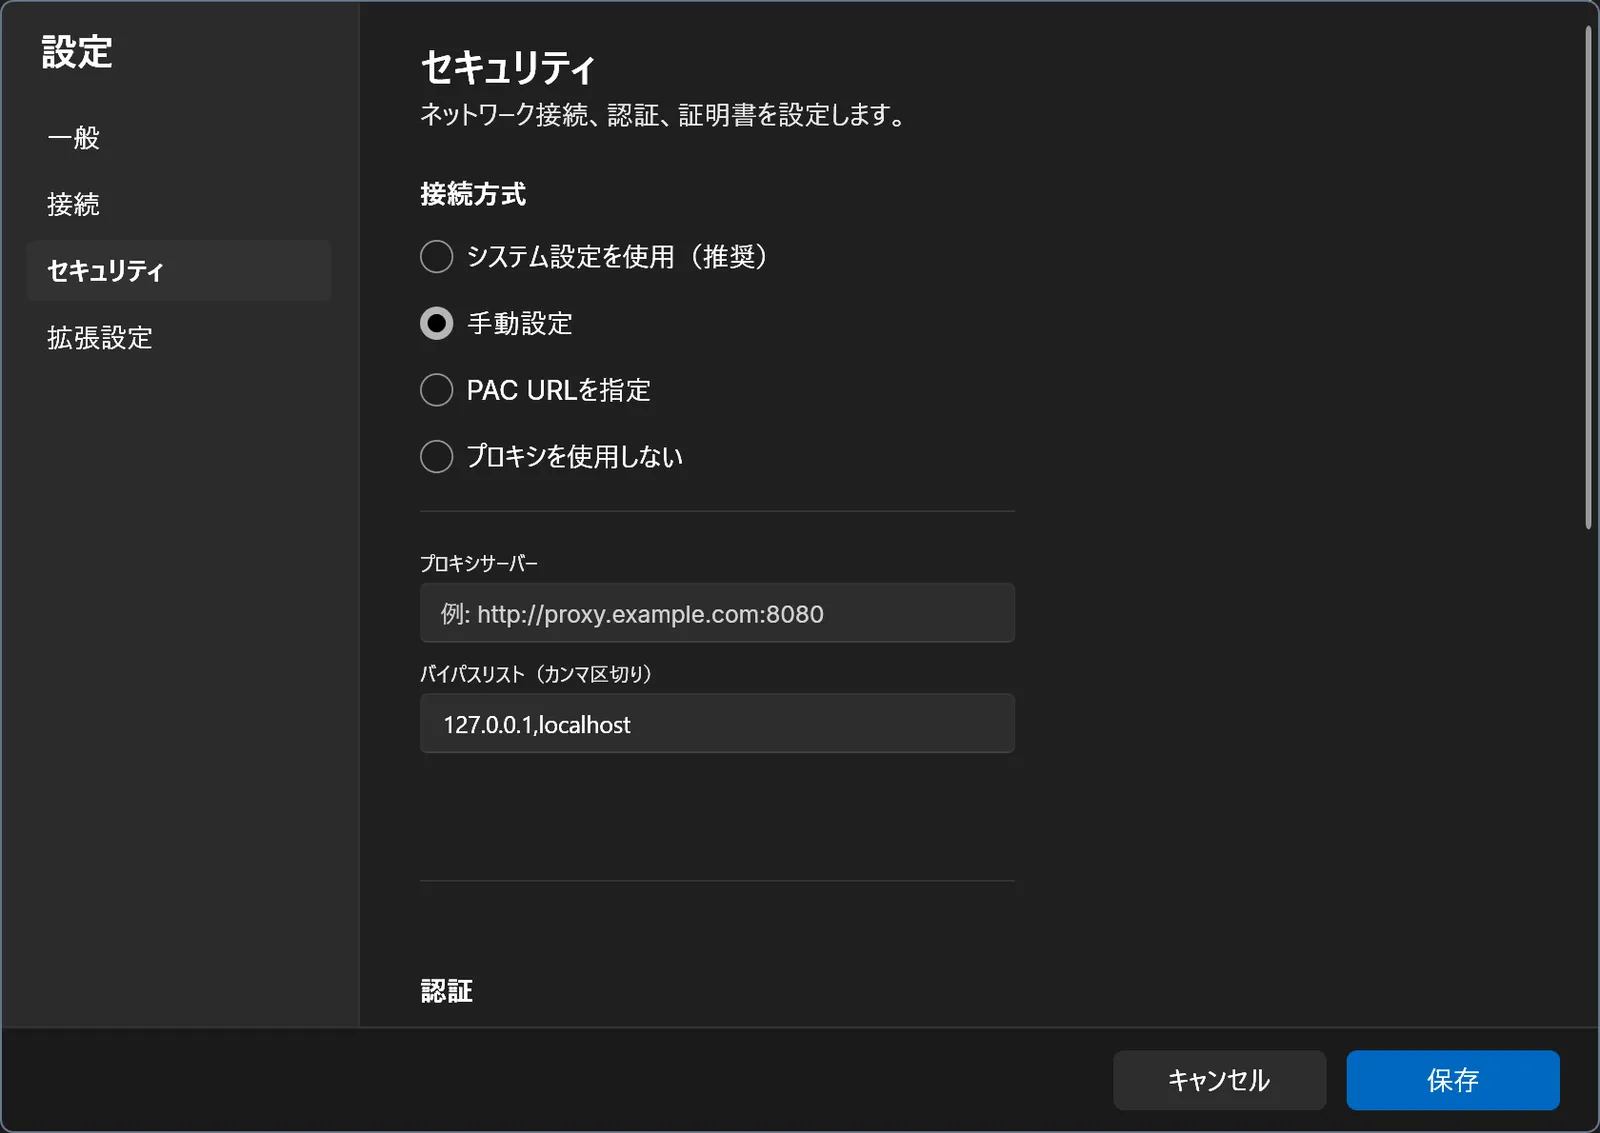
Task: Click the 設定 dialog title
Action: pyautogui.click(x=77, y=52)
